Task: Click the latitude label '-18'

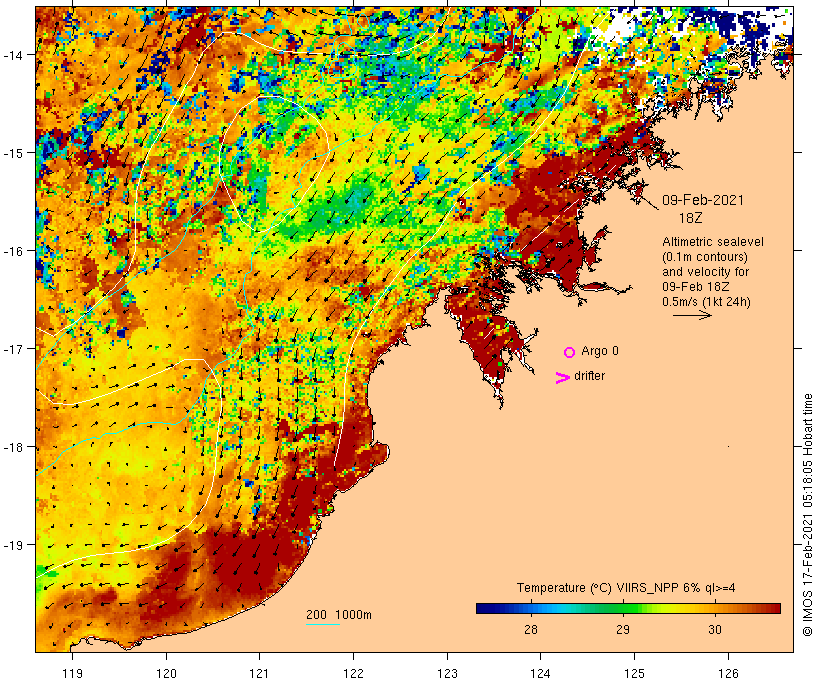Action: pos(12,447)
